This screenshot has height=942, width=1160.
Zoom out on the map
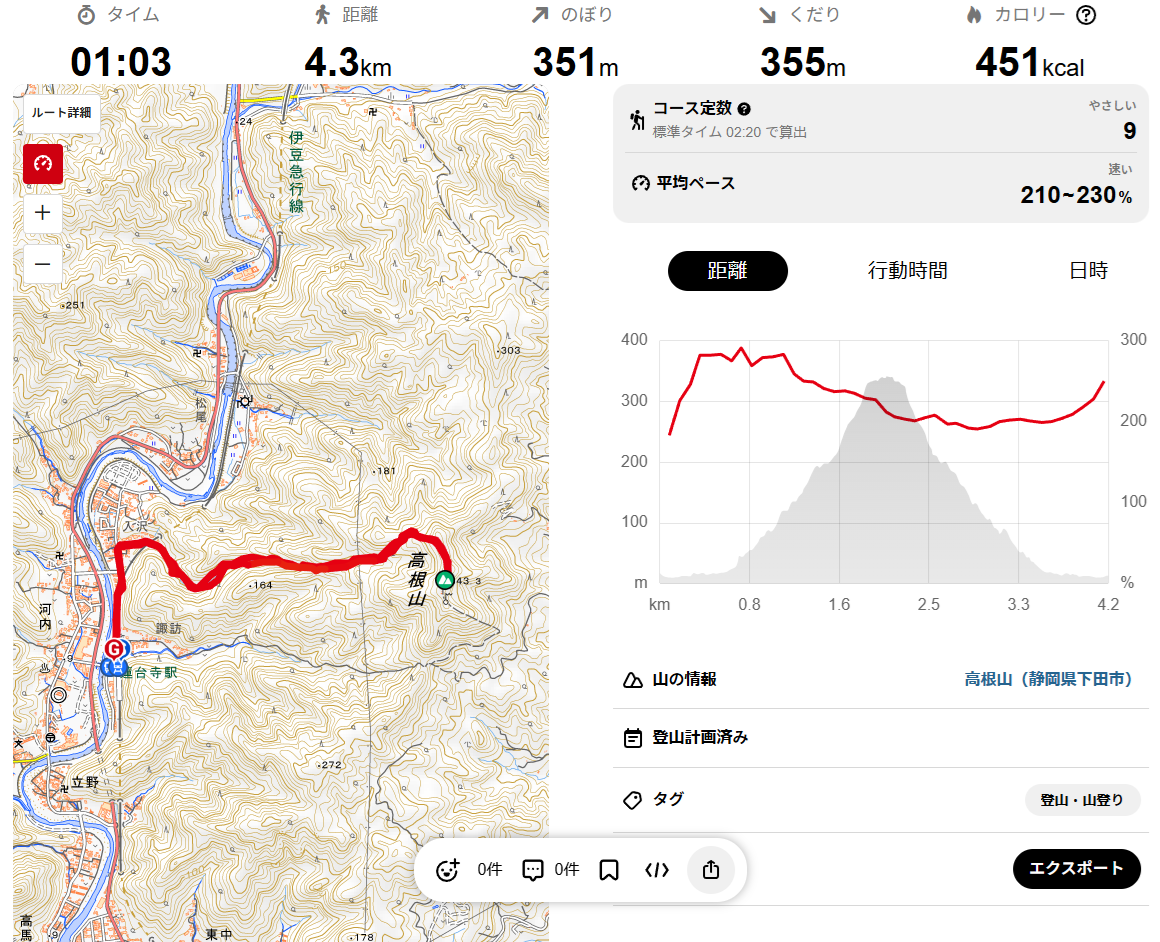tap(43, 264)
